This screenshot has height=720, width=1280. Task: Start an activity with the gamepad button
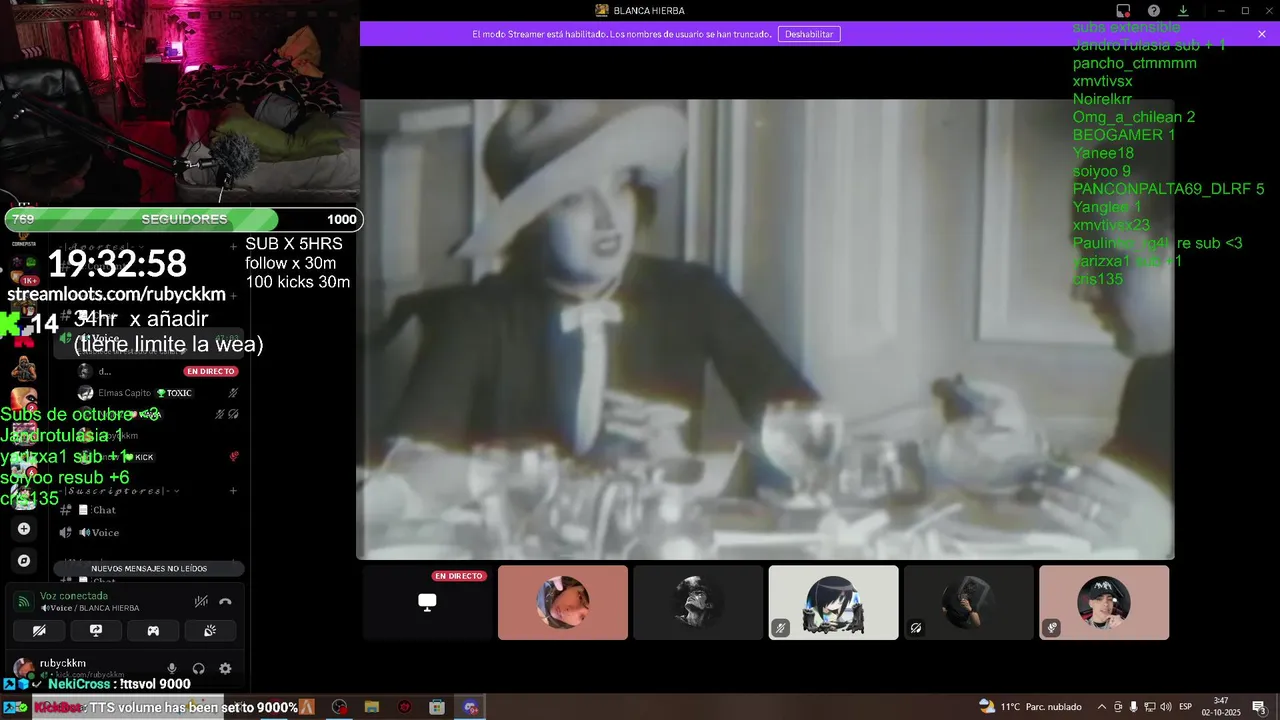tap(153, 631)
